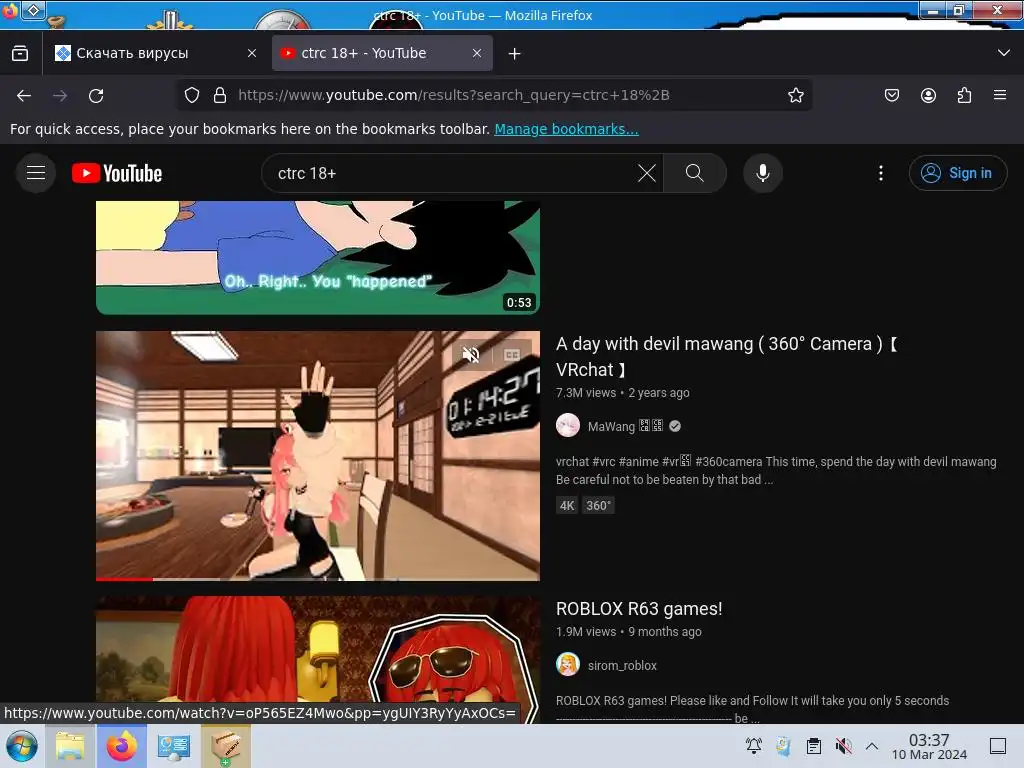This screenshot has width=1024, height=768.
Task: Start search with voice microphone
Action: 763,173
